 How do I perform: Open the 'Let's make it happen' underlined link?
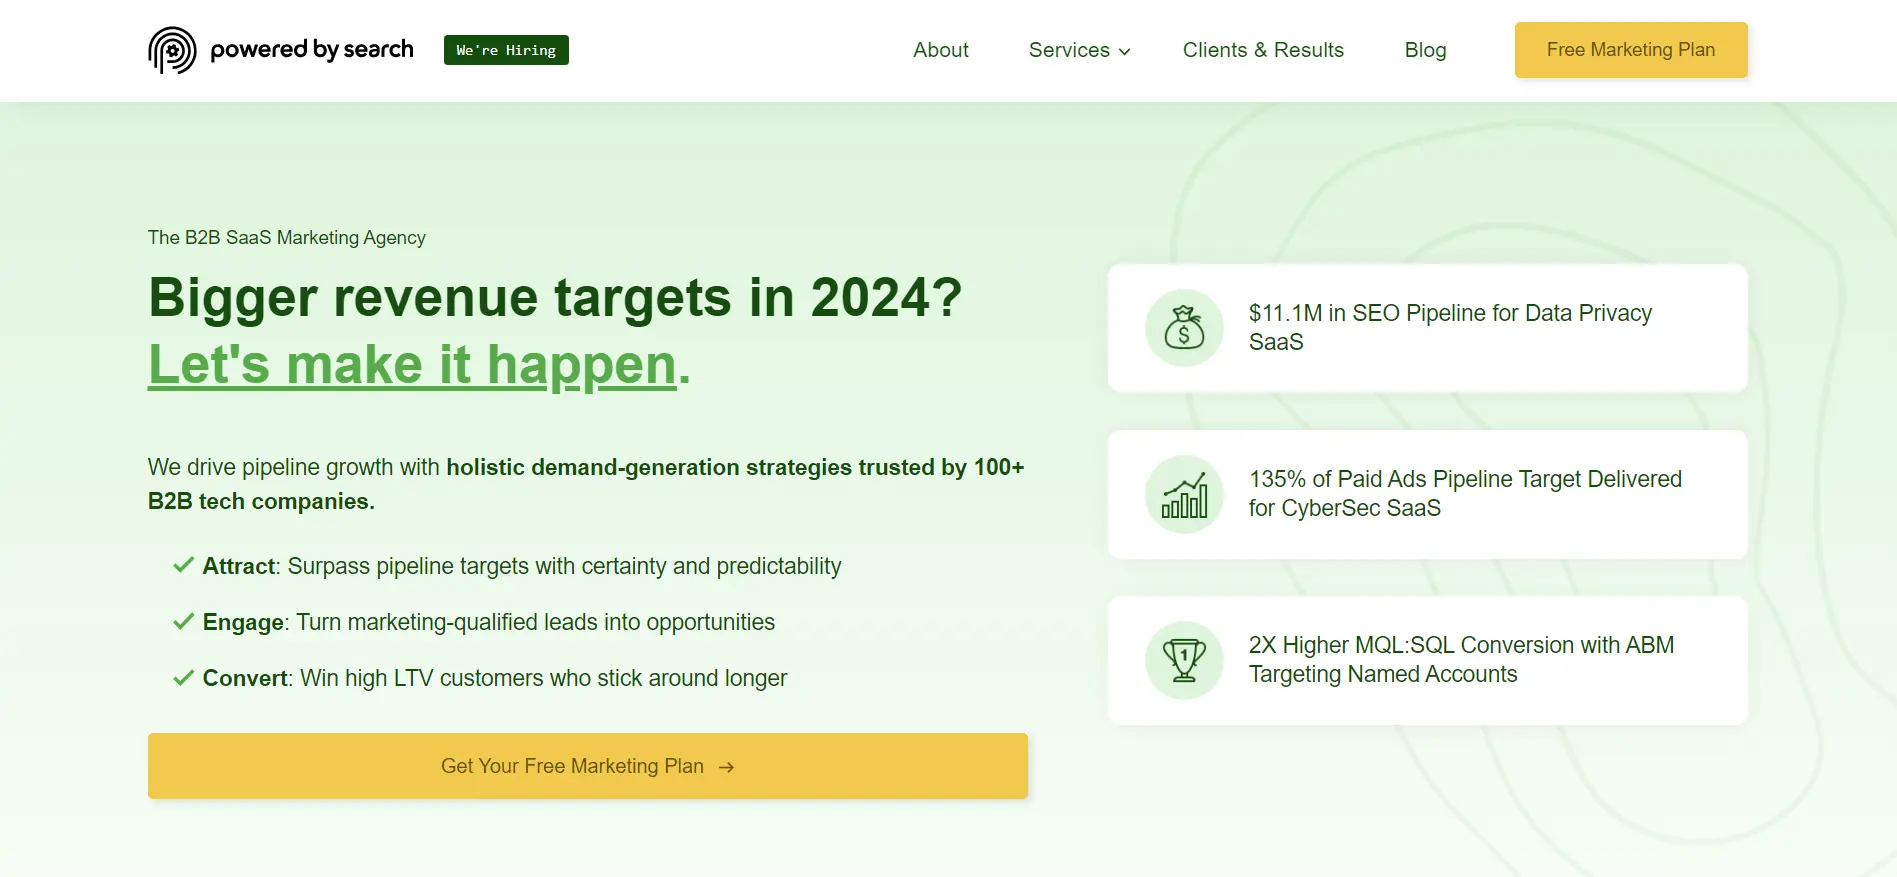click(x=413, y=365)
